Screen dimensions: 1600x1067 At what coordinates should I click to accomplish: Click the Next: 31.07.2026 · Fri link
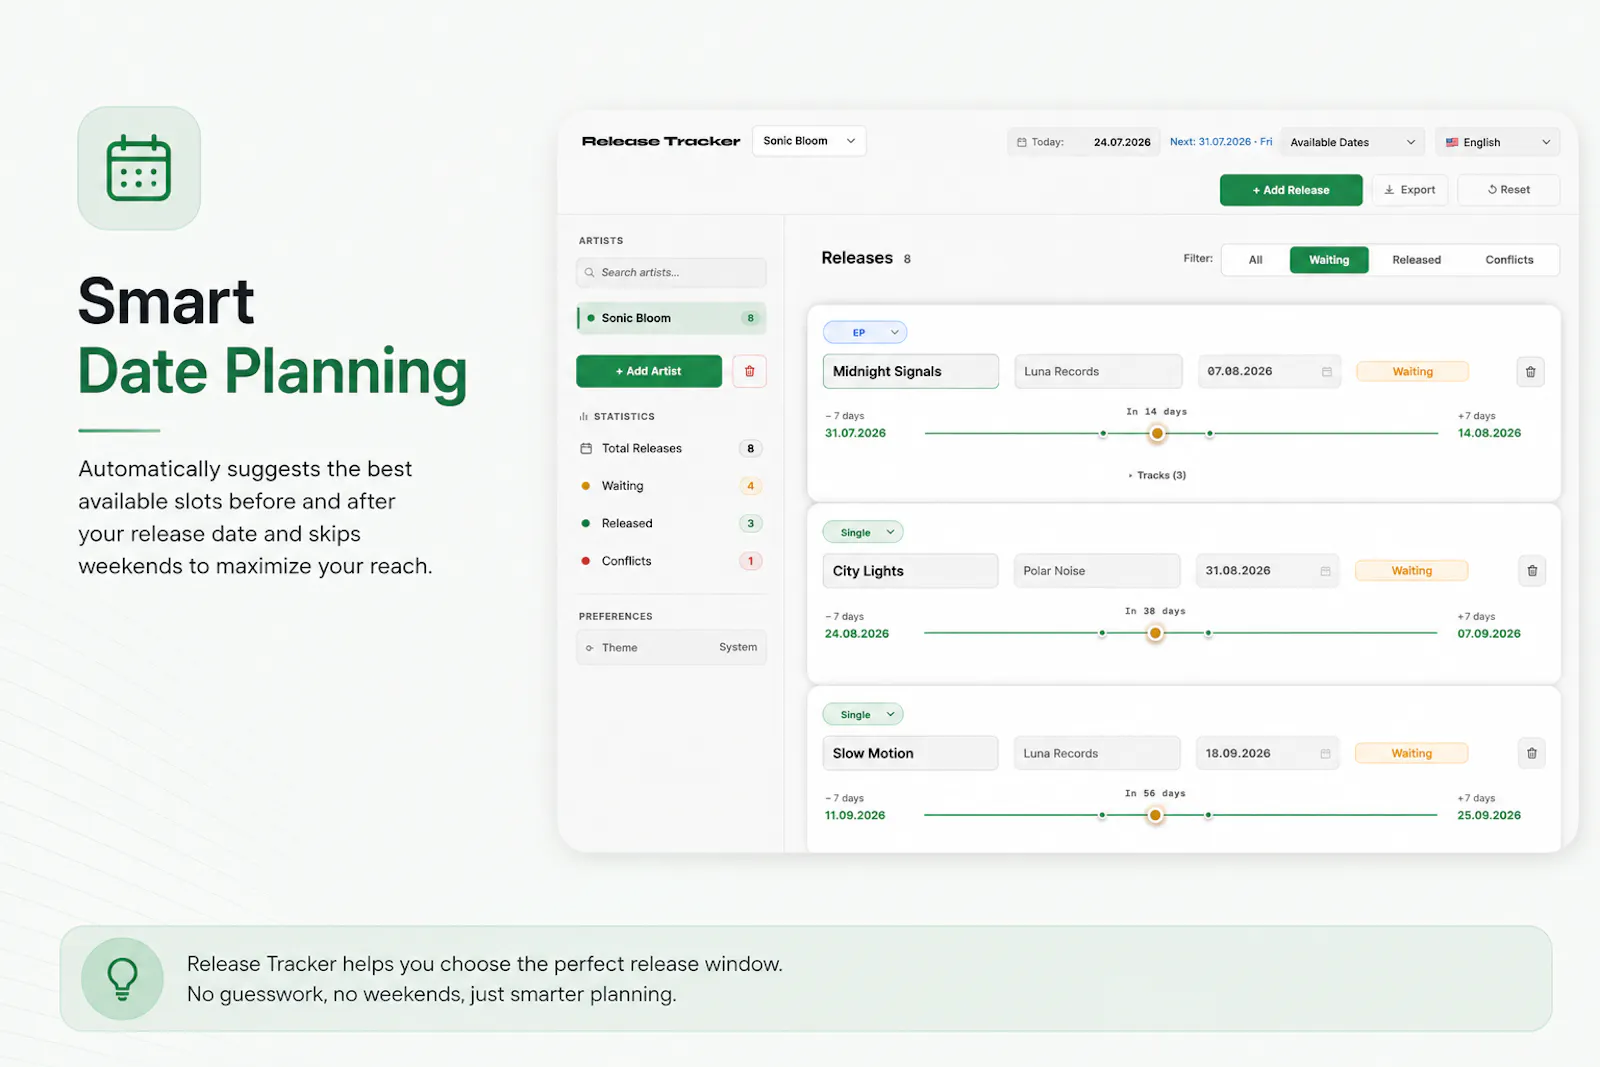[1221, 142]
